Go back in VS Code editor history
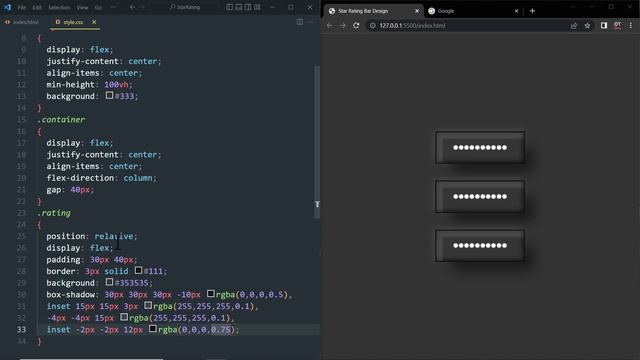Viewport: 640px width, 360px height. tap(132, 7)
